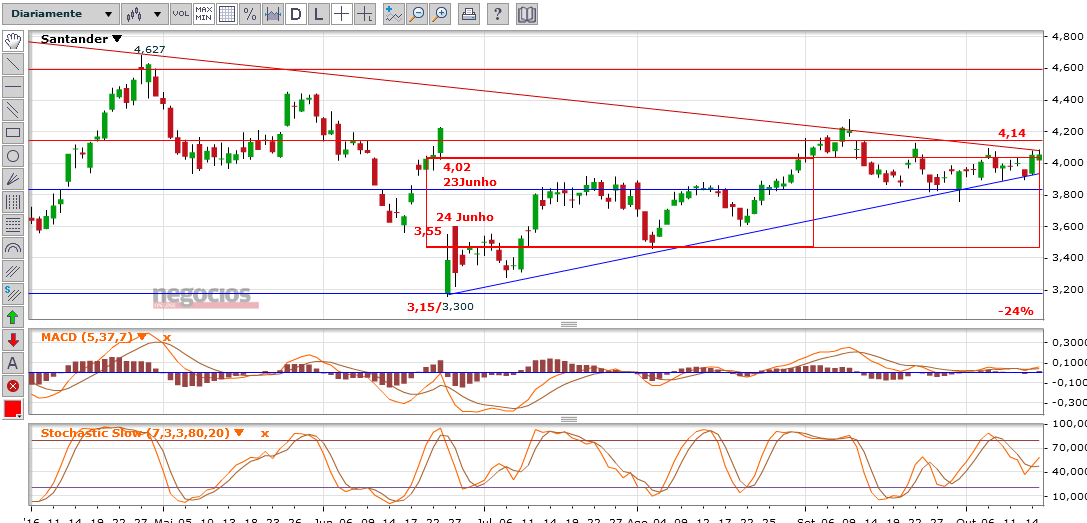
Task: Click the splitter handle above Stochastic panel
Action: click(x=568, y=420)
